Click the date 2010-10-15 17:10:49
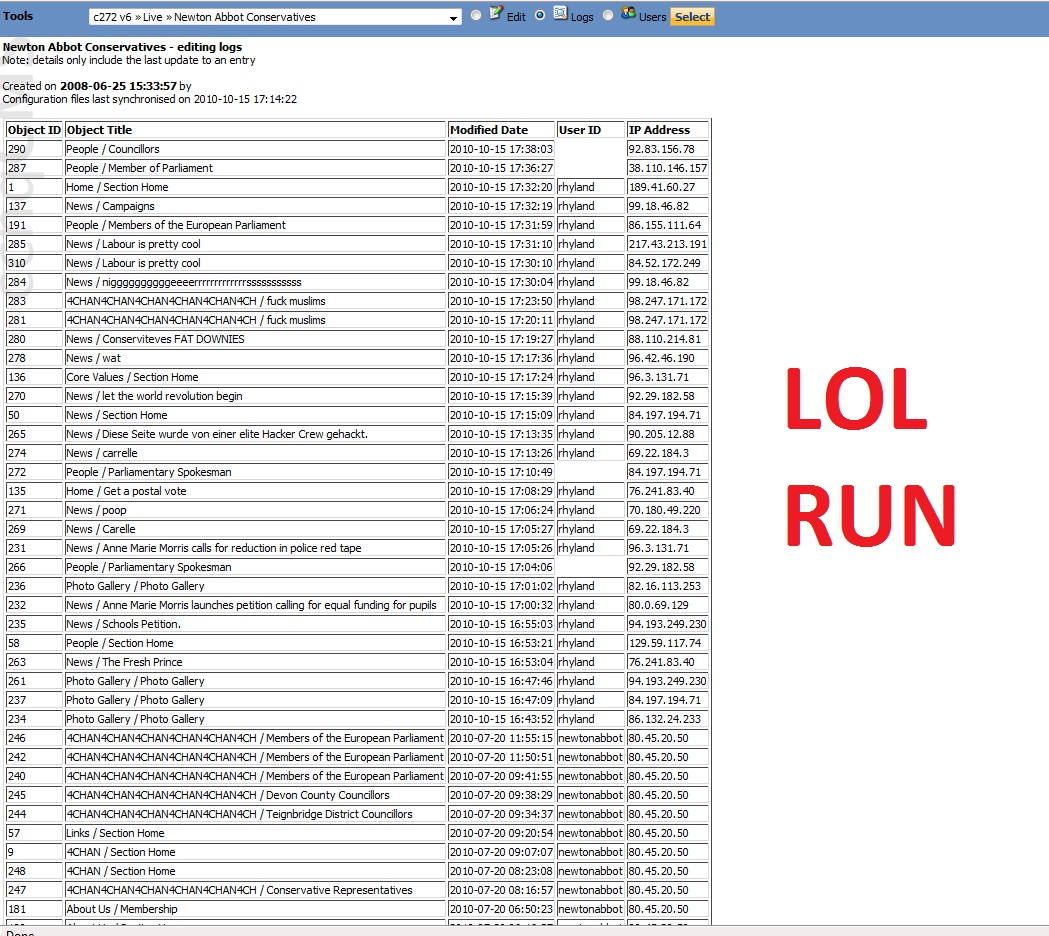 click(501, 472)
